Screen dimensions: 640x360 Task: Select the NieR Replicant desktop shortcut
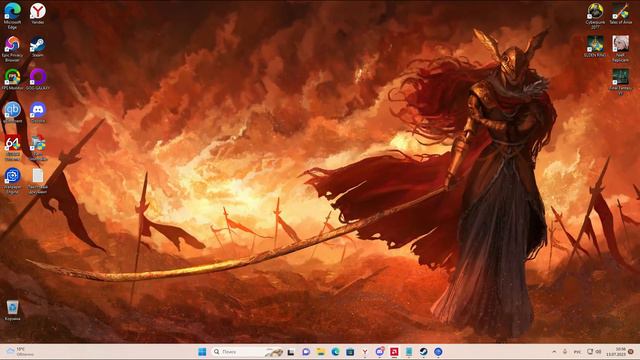(x=620, y=49)
